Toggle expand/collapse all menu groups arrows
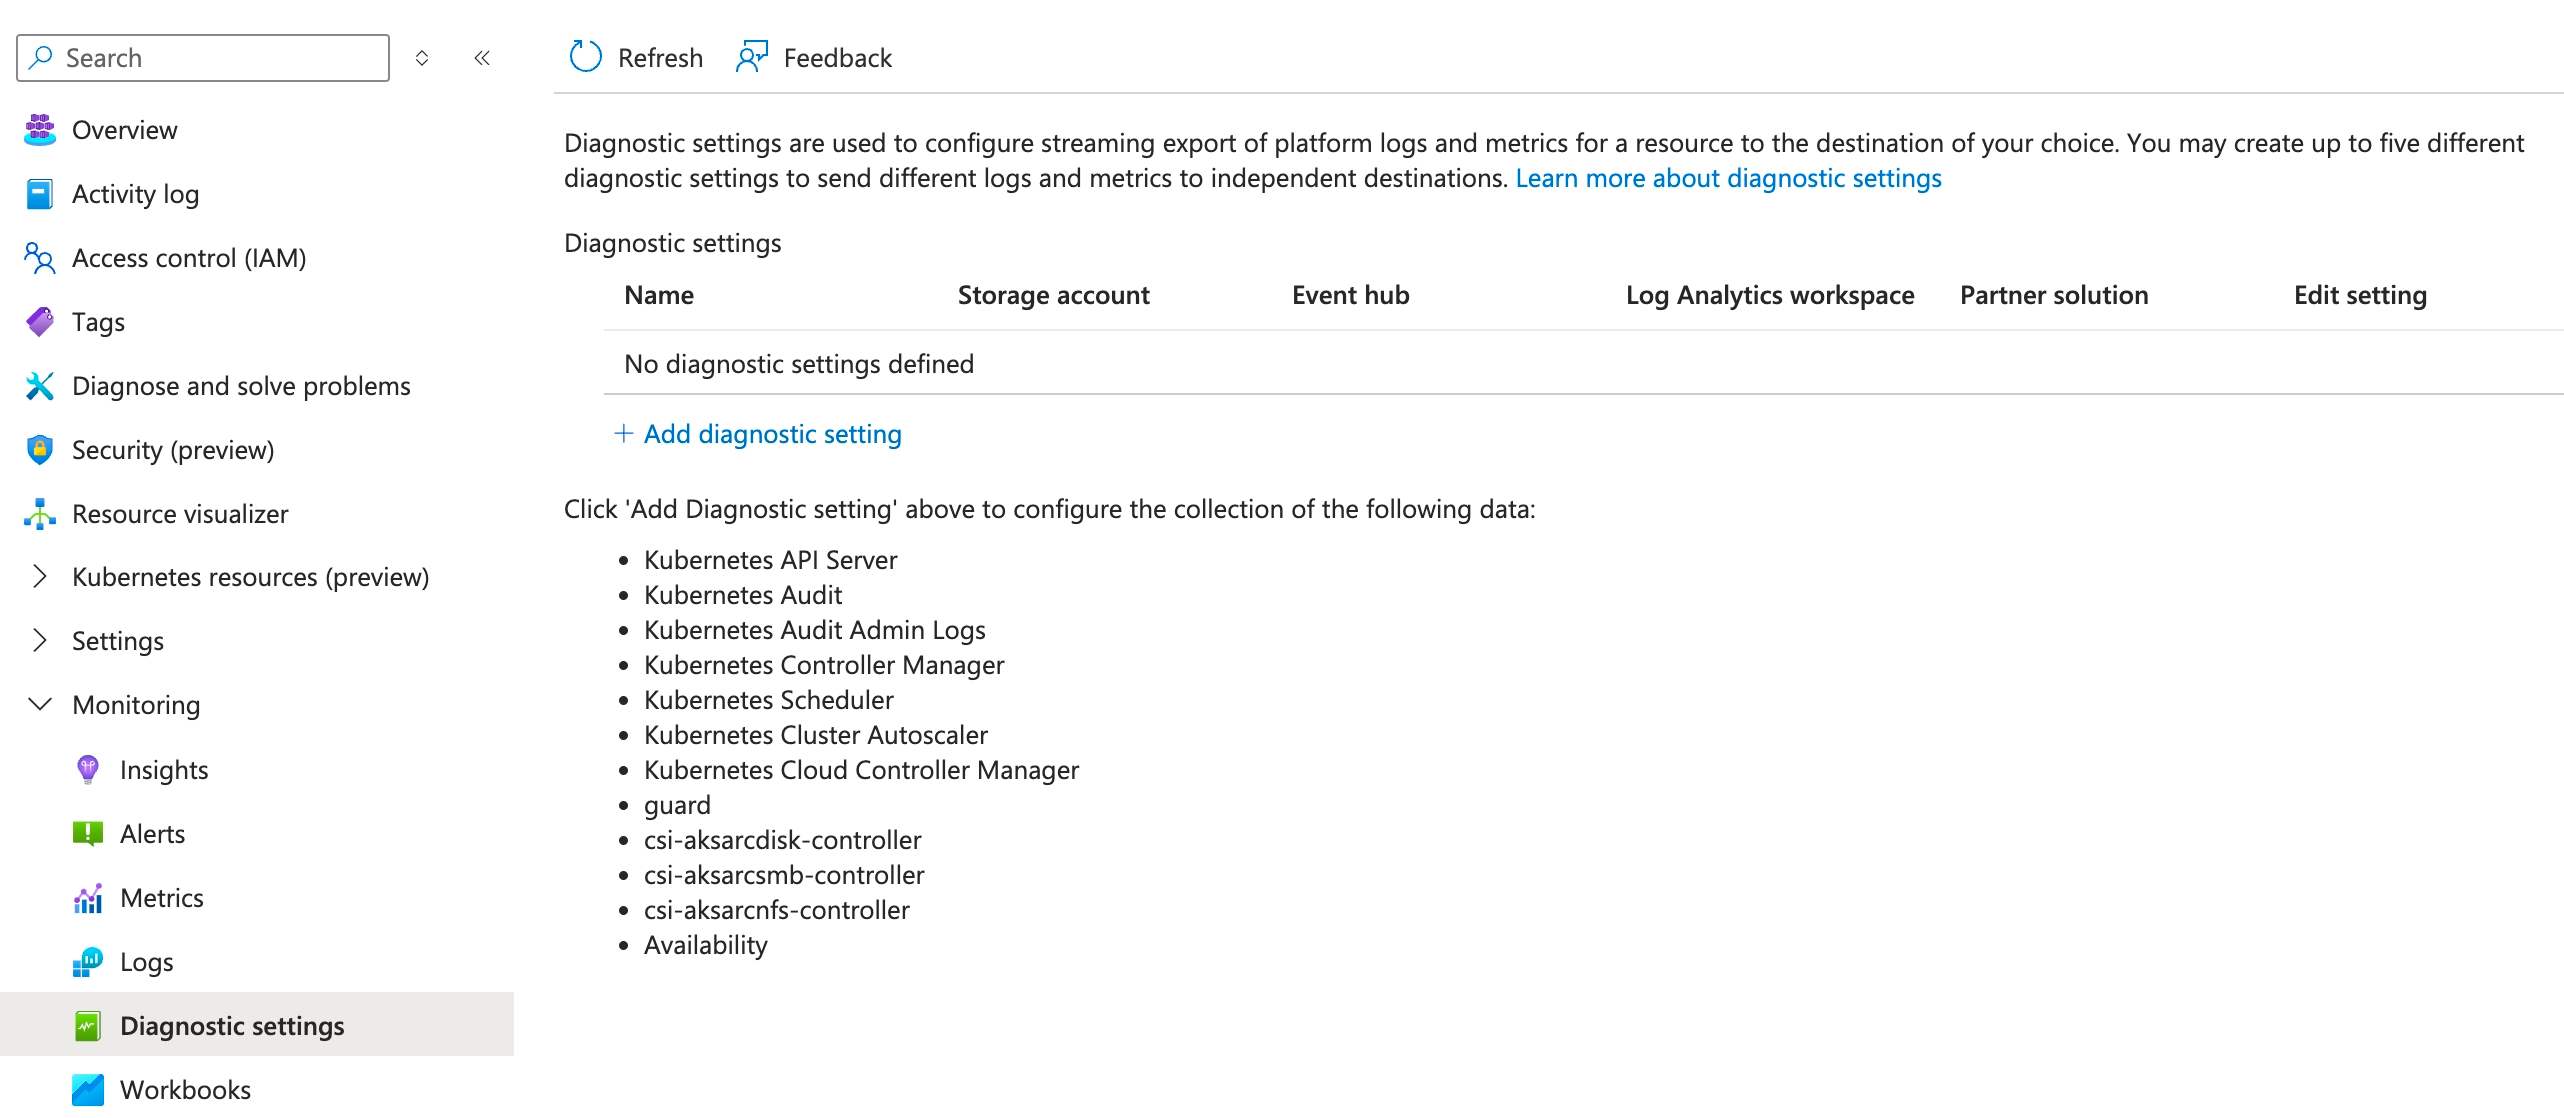The width and height of the screenshot is (2564, 1118). [x=422, y=58]
